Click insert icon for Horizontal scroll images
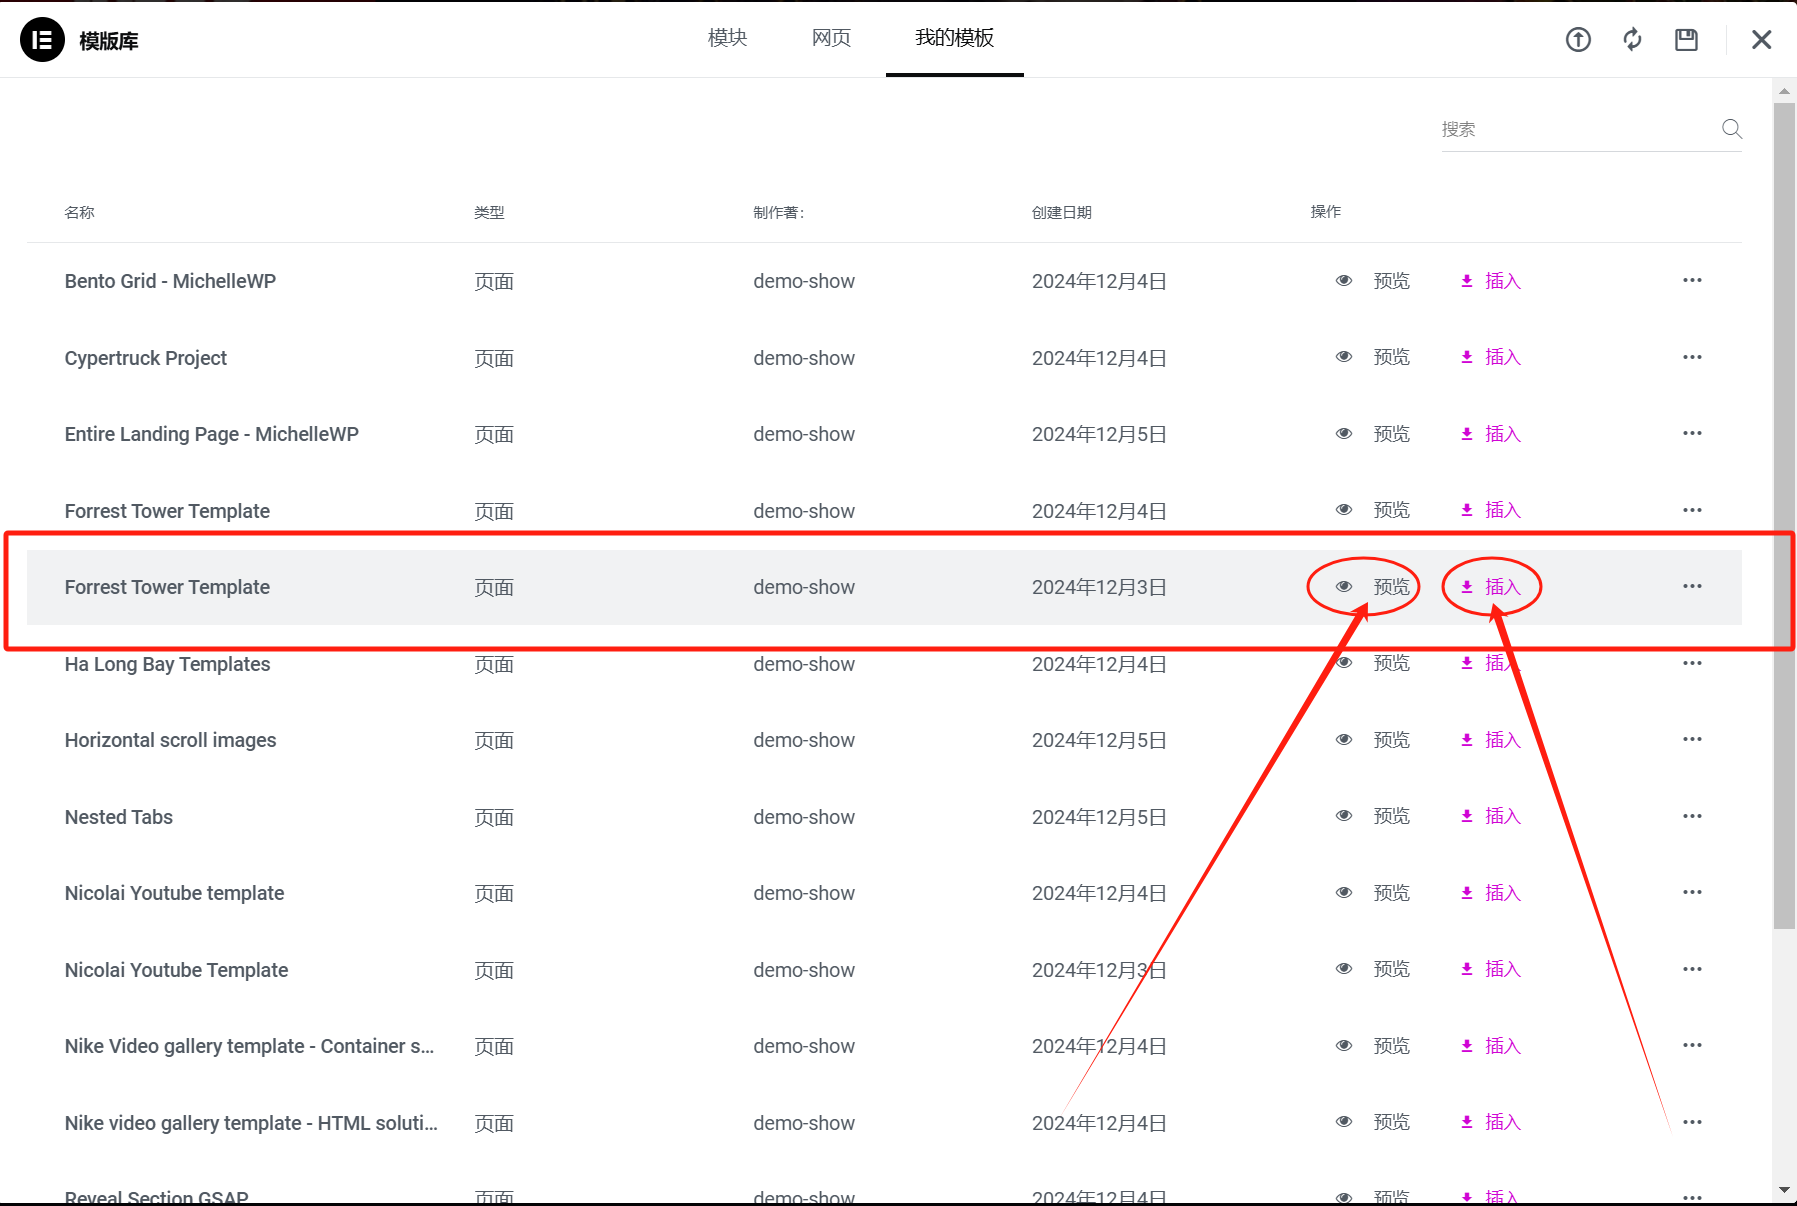 [1466, 740]
